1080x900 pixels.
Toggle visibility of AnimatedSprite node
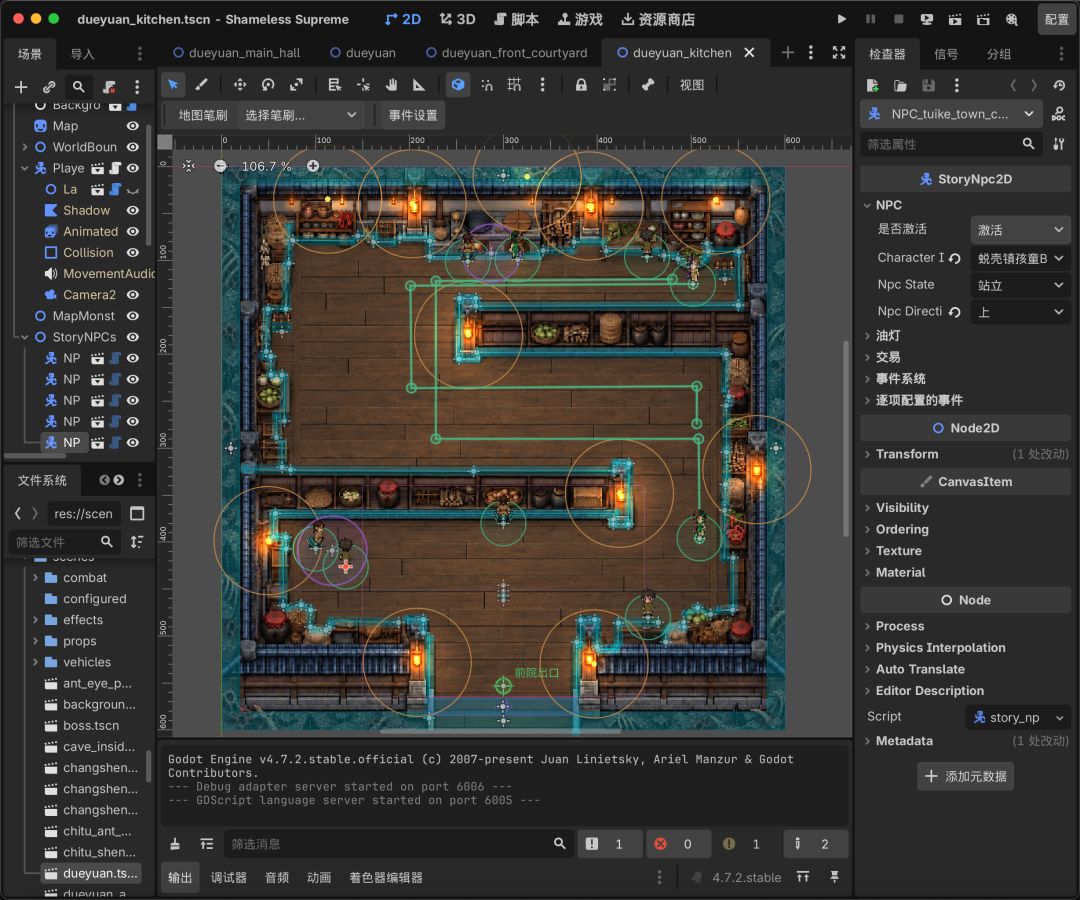[x=133, y=231]
